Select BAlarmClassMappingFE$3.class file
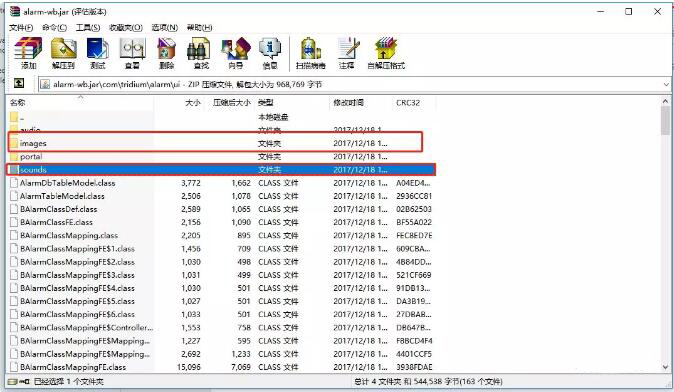674x392 pixels. point(221,275)
